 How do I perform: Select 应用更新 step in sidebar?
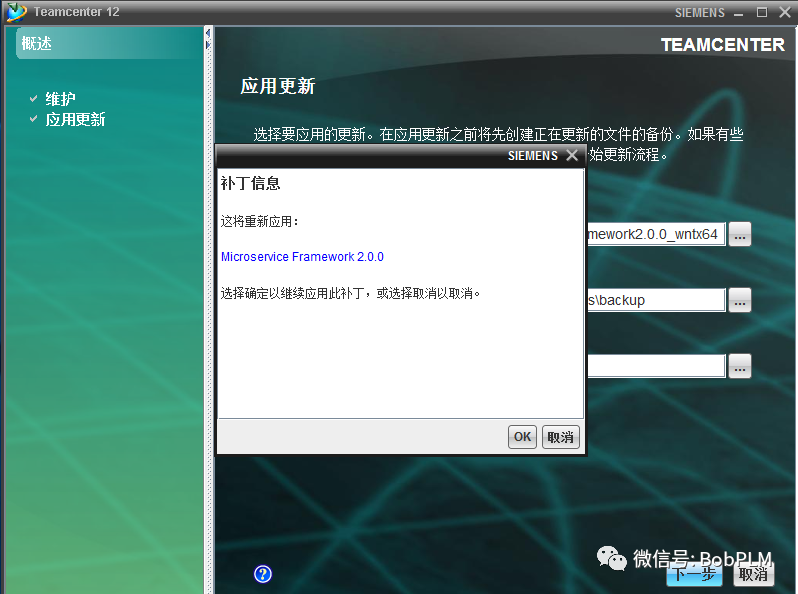coord(75,119)
